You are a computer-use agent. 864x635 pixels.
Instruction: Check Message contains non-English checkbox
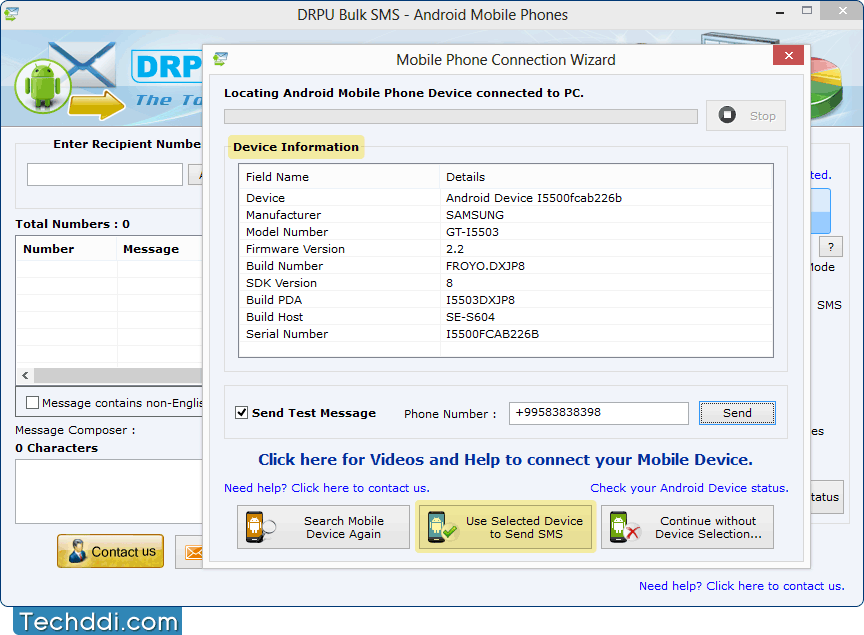33,402
